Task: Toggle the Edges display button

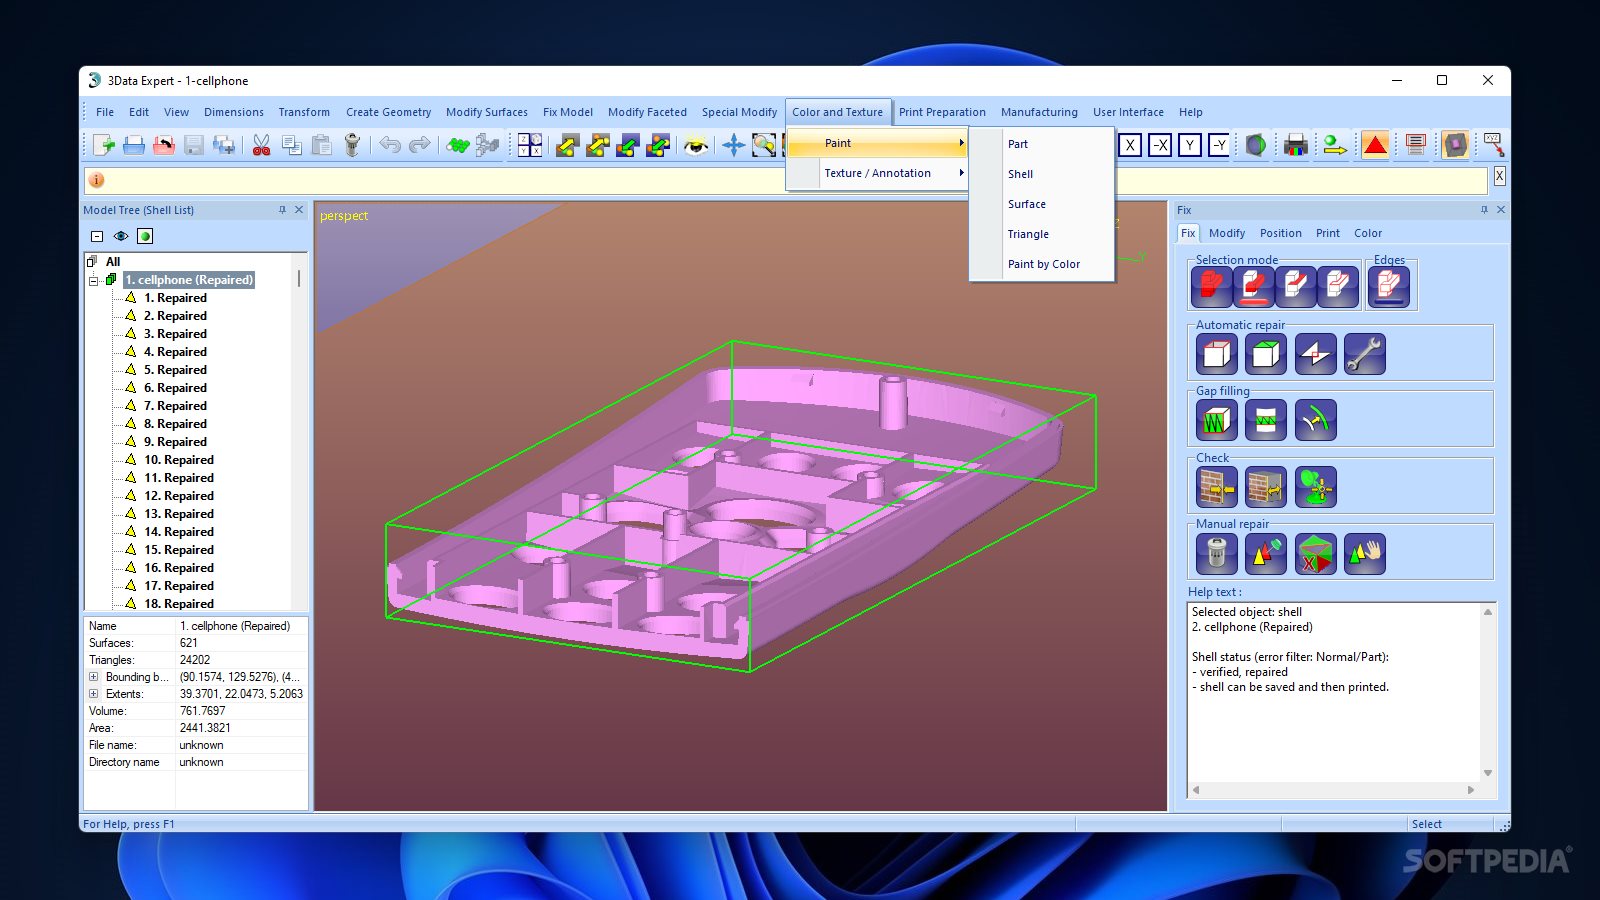Action: [1389, 287]
